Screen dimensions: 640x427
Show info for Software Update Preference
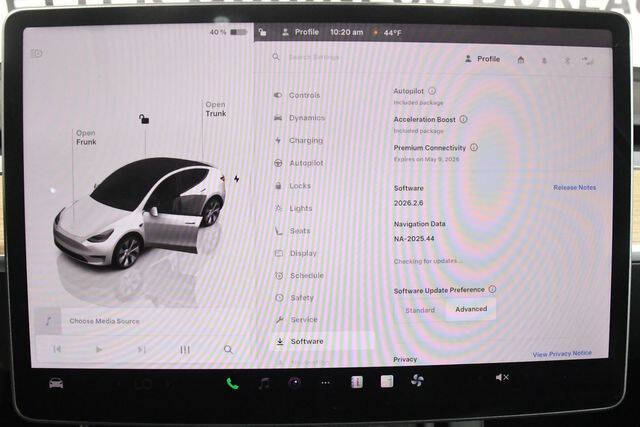(493, 289)
